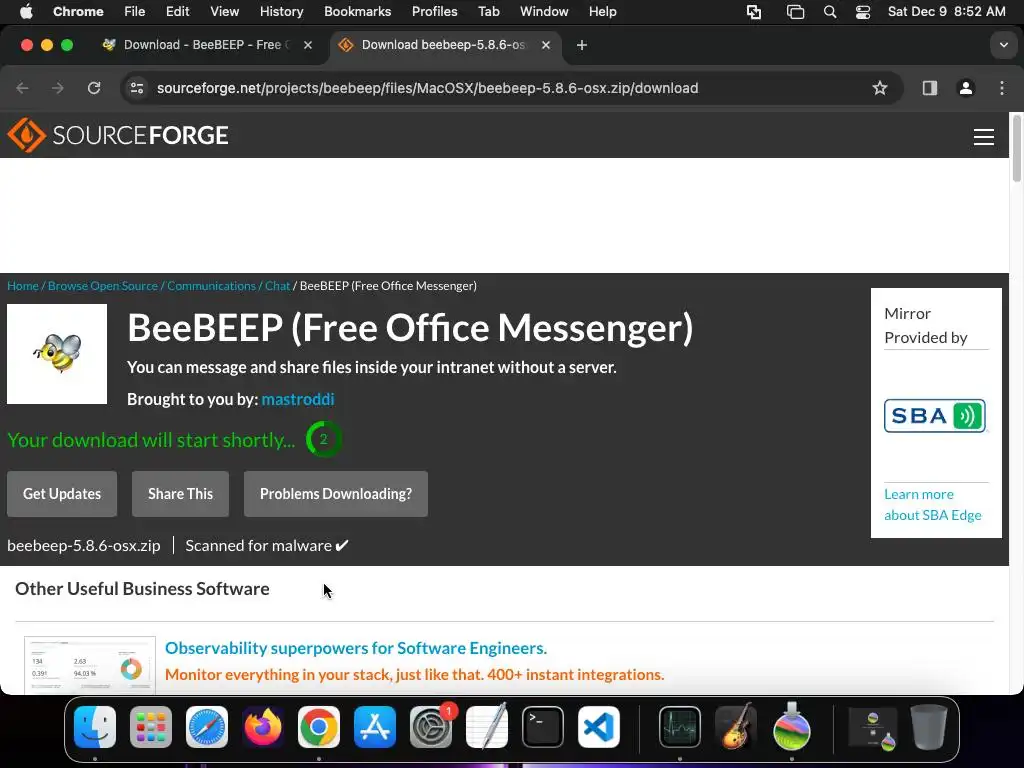The width and height of the screenshot is (1024, 768).
Task: Open the Edit menu
Action: click(177, 12)
